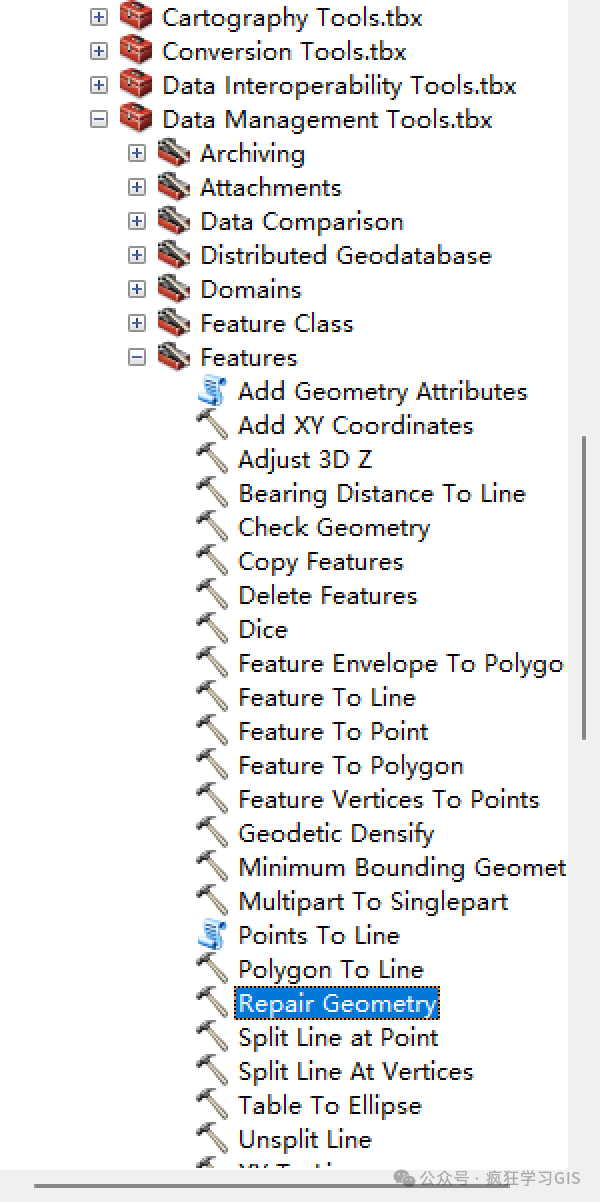Click the Dice tool hammer icon
The width and height of the screenshot is (600, 1202).
point(212,629)
